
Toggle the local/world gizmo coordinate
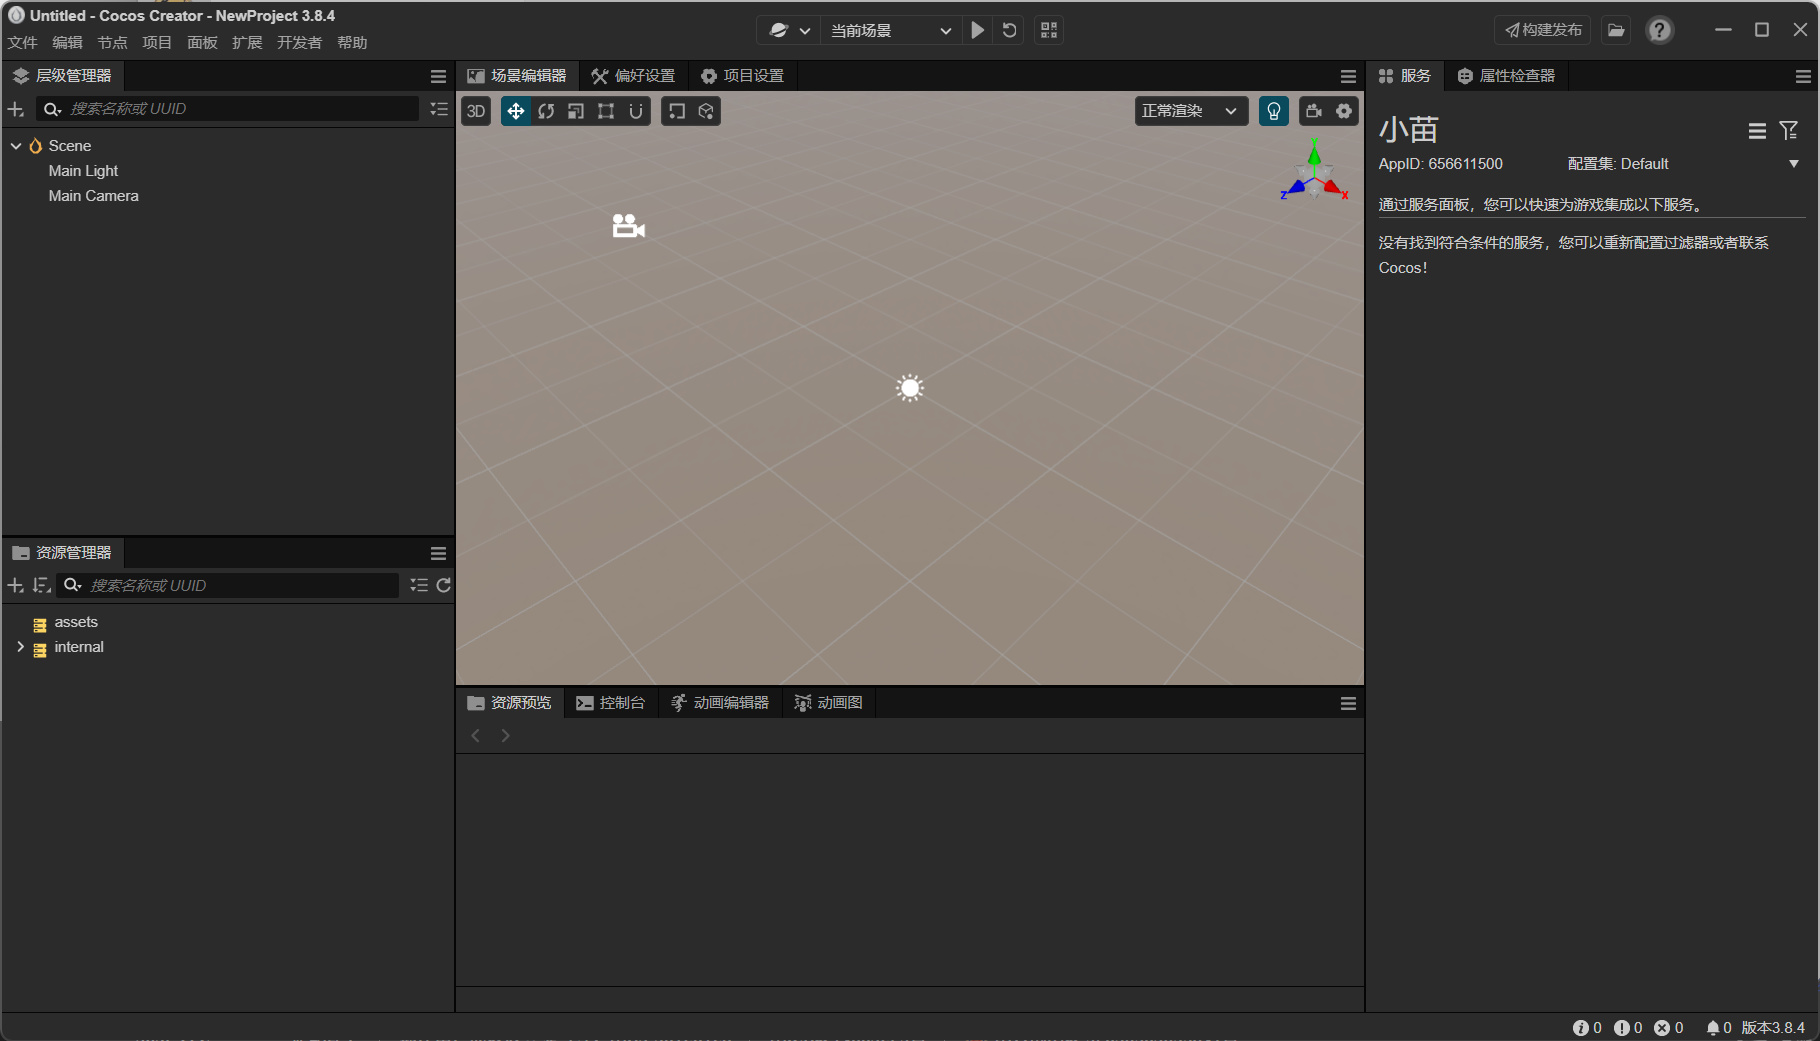tap(706, 111)
